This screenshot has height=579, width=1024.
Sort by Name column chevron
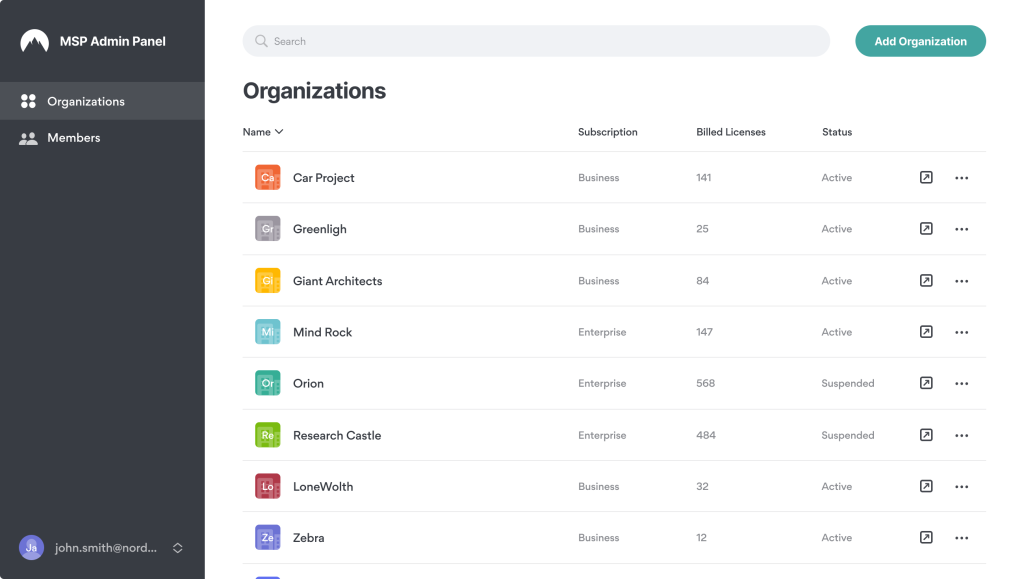click(279, 132)
